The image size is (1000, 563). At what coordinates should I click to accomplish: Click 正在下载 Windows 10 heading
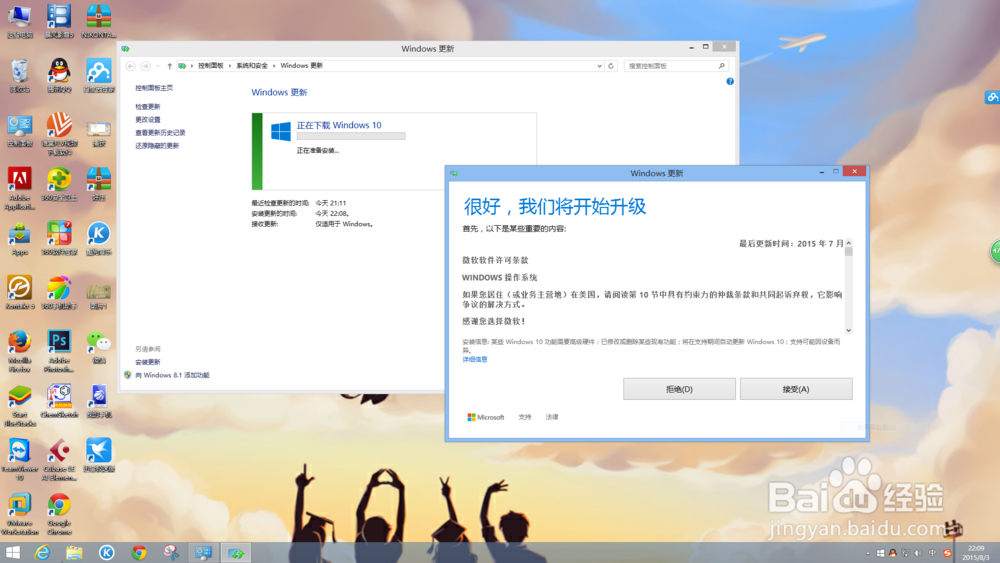[x=339, y=125]
